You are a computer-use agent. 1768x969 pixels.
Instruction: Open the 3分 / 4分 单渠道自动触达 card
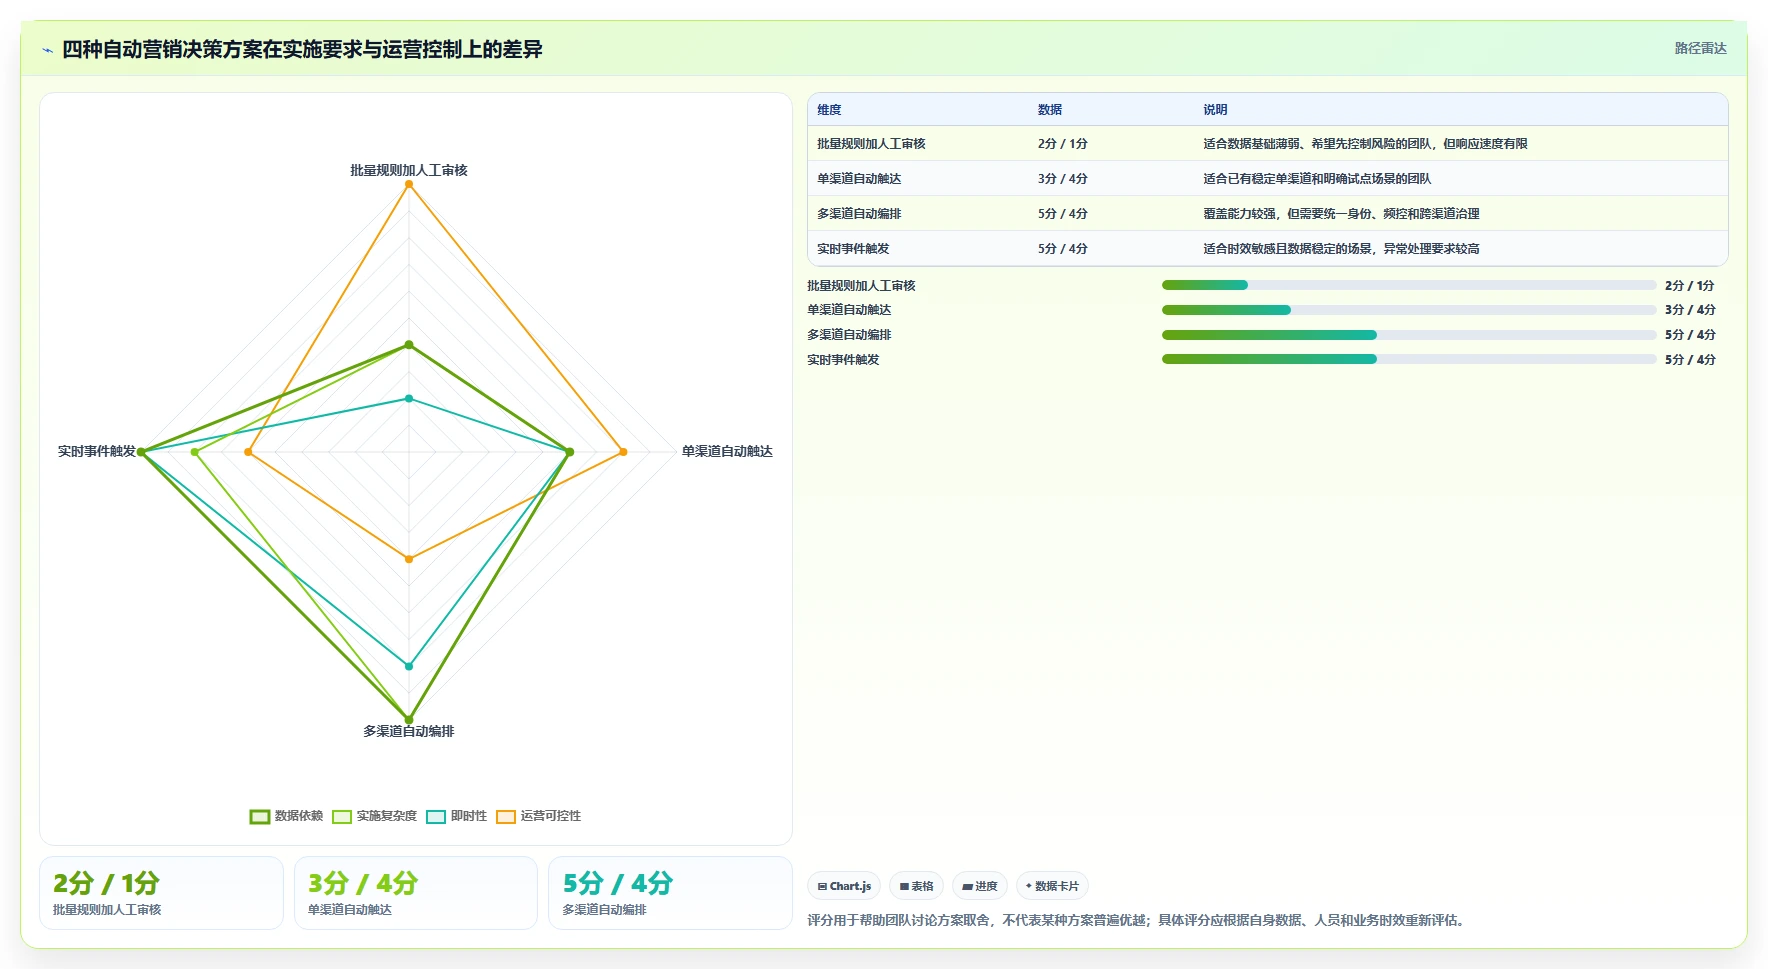pyautogui.click(x=416, y=893)
